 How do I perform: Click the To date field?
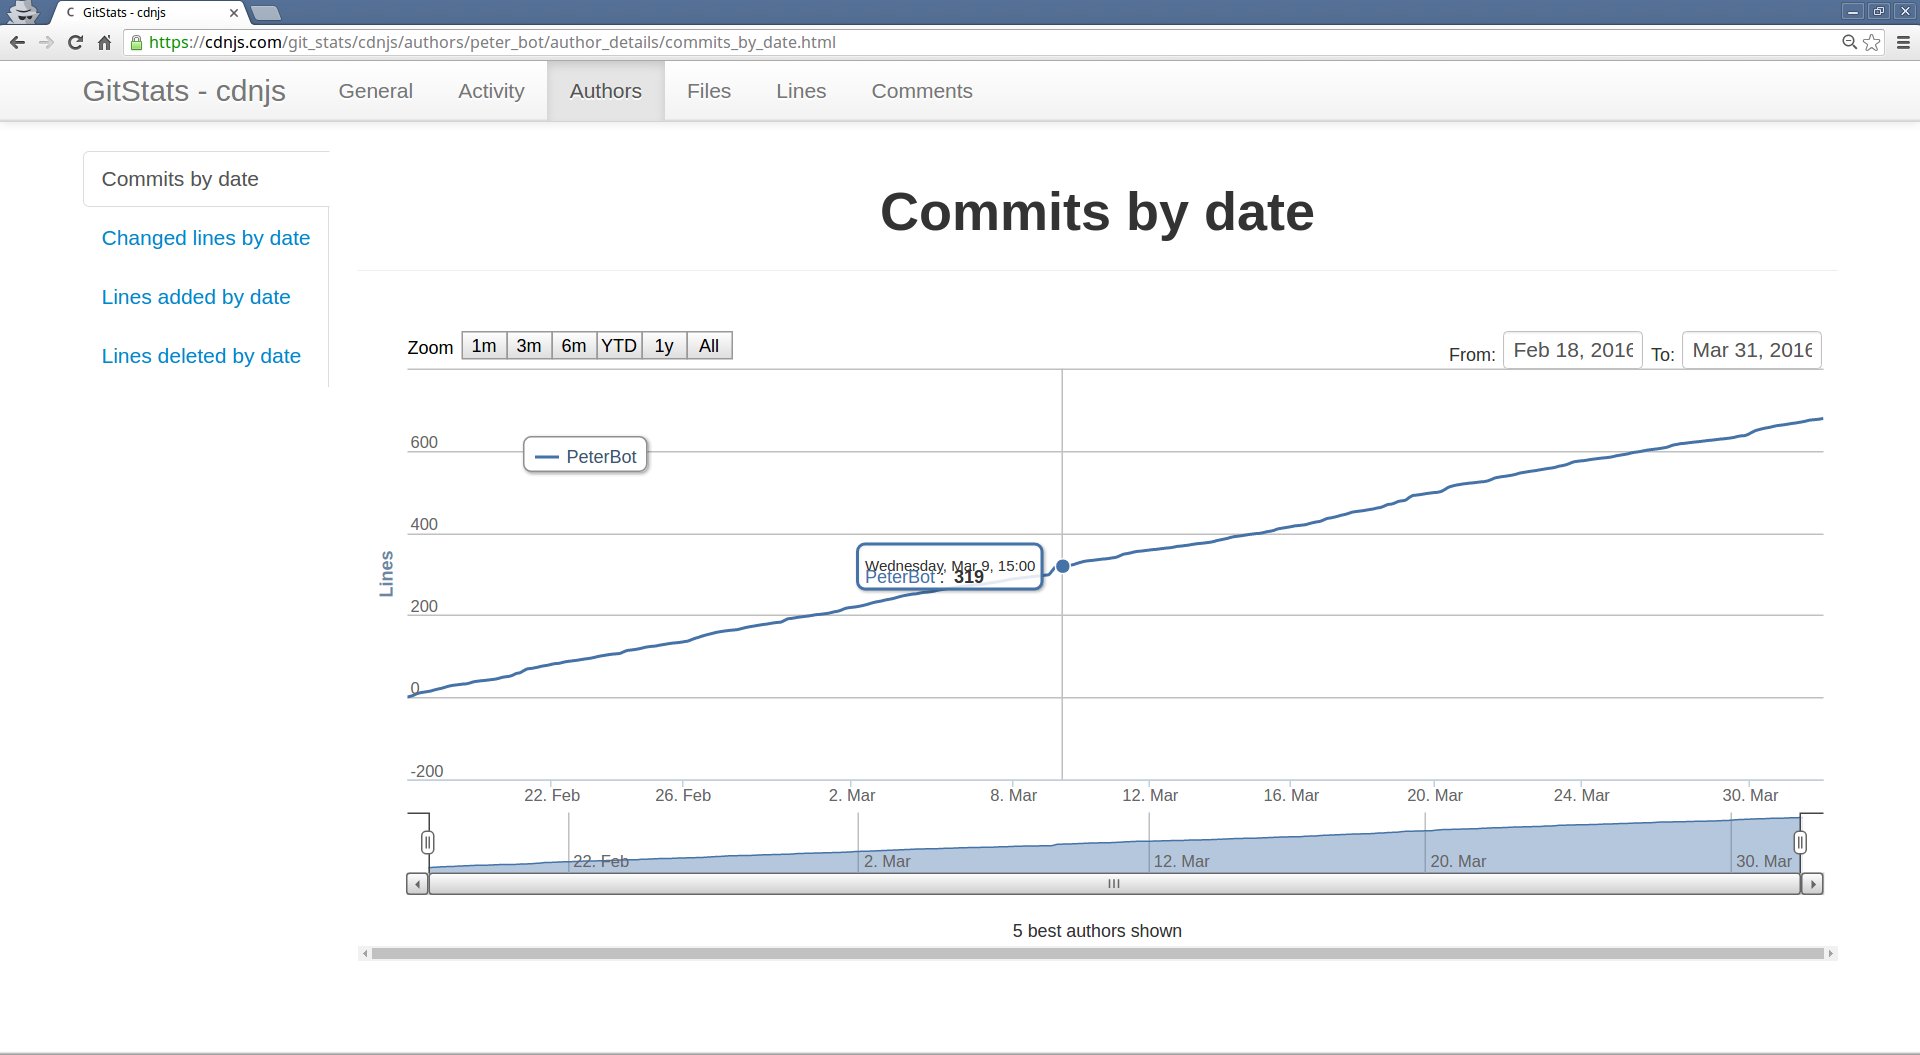pyautogui.click(x=1752, y=350)
